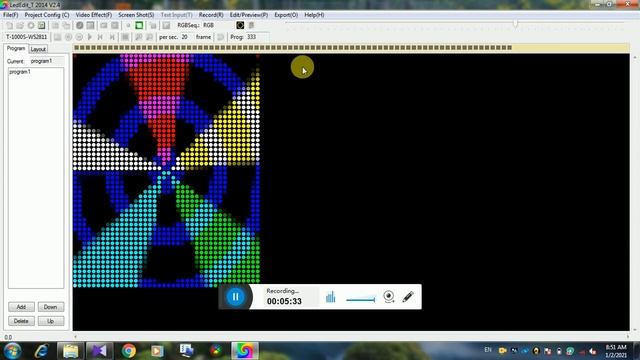Image resolution: width=640 pixels, height=360 pixels.
Task: Select program1 in the program list
Action: 20,72
